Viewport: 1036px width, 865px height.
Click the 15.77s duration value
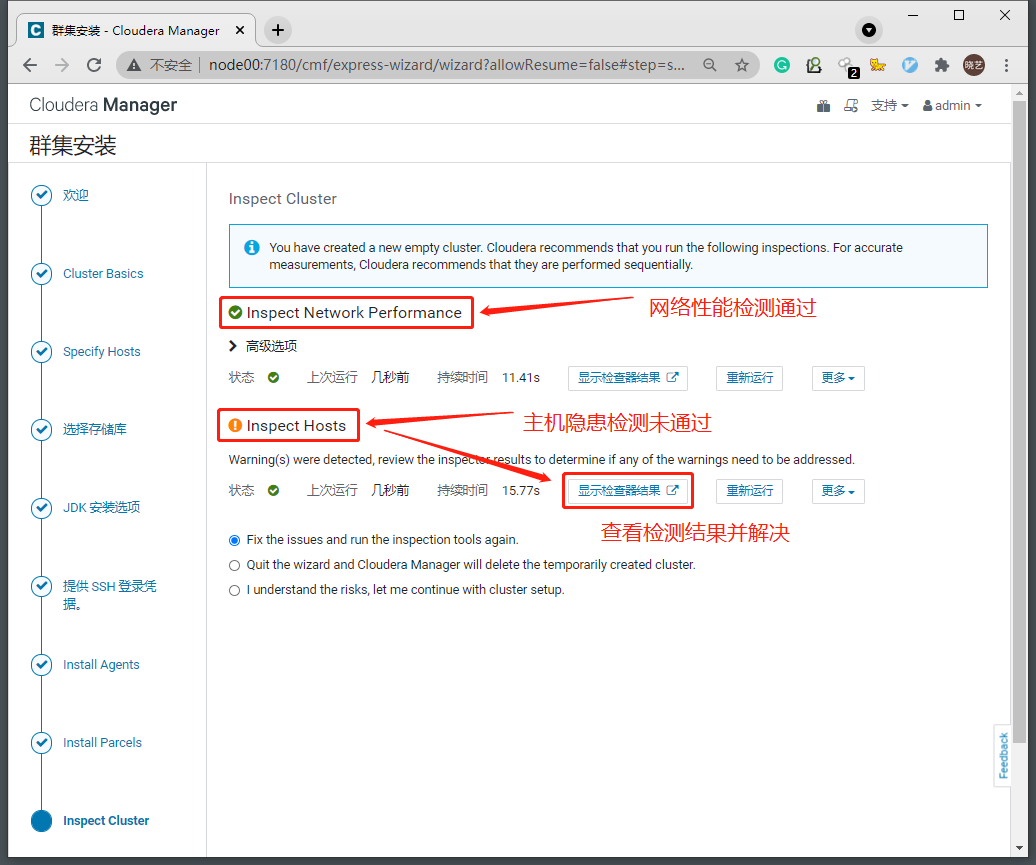click(521, 491)
